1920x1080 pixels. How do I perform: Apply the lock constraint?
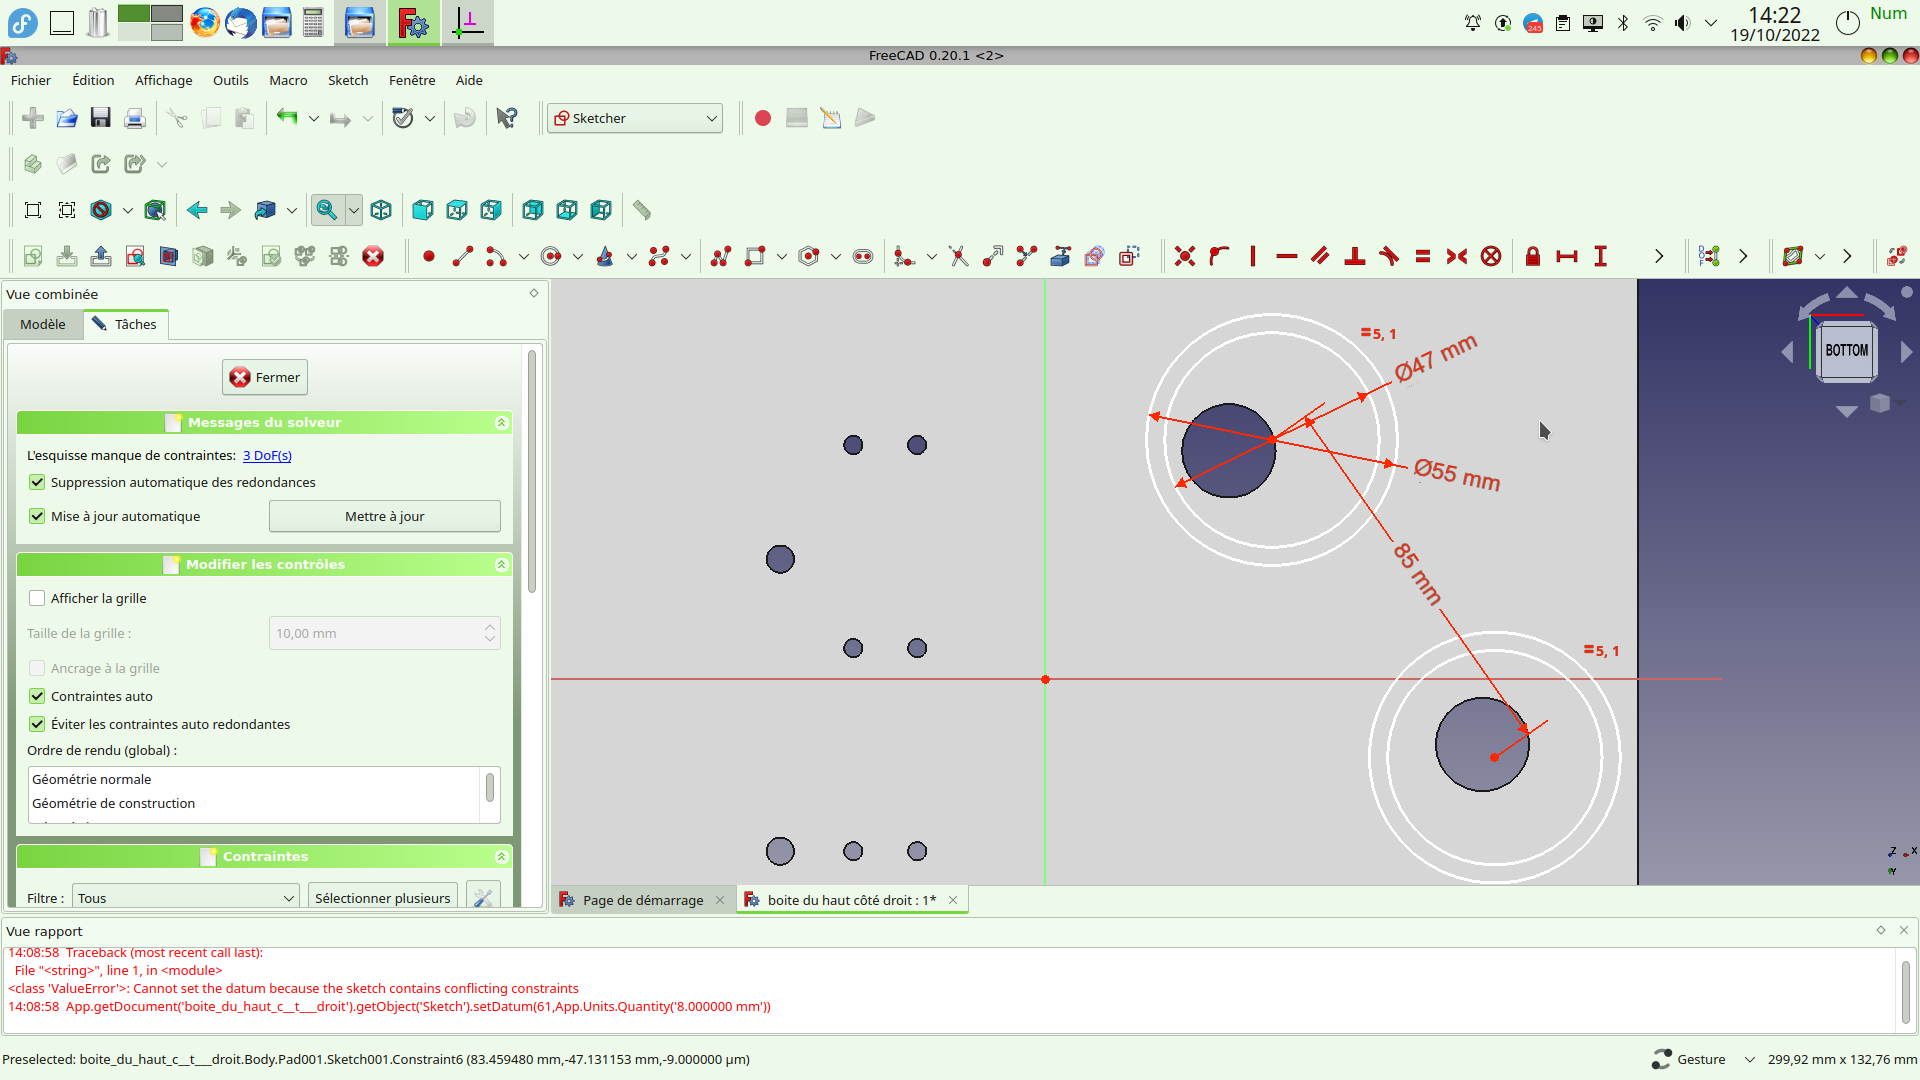tap(1533, 257)
